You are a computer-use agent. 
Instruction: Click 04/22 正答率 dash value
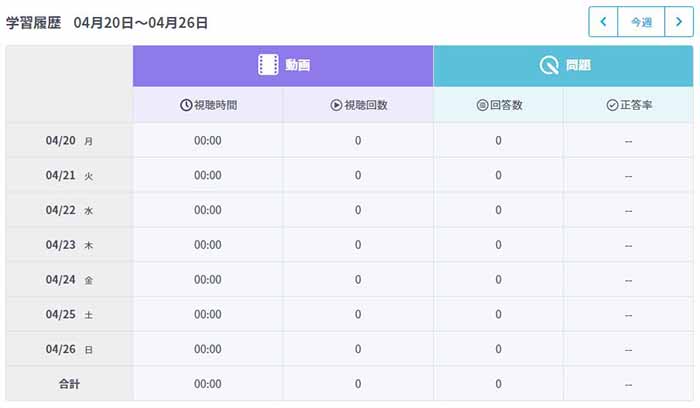tap(629, 211)
